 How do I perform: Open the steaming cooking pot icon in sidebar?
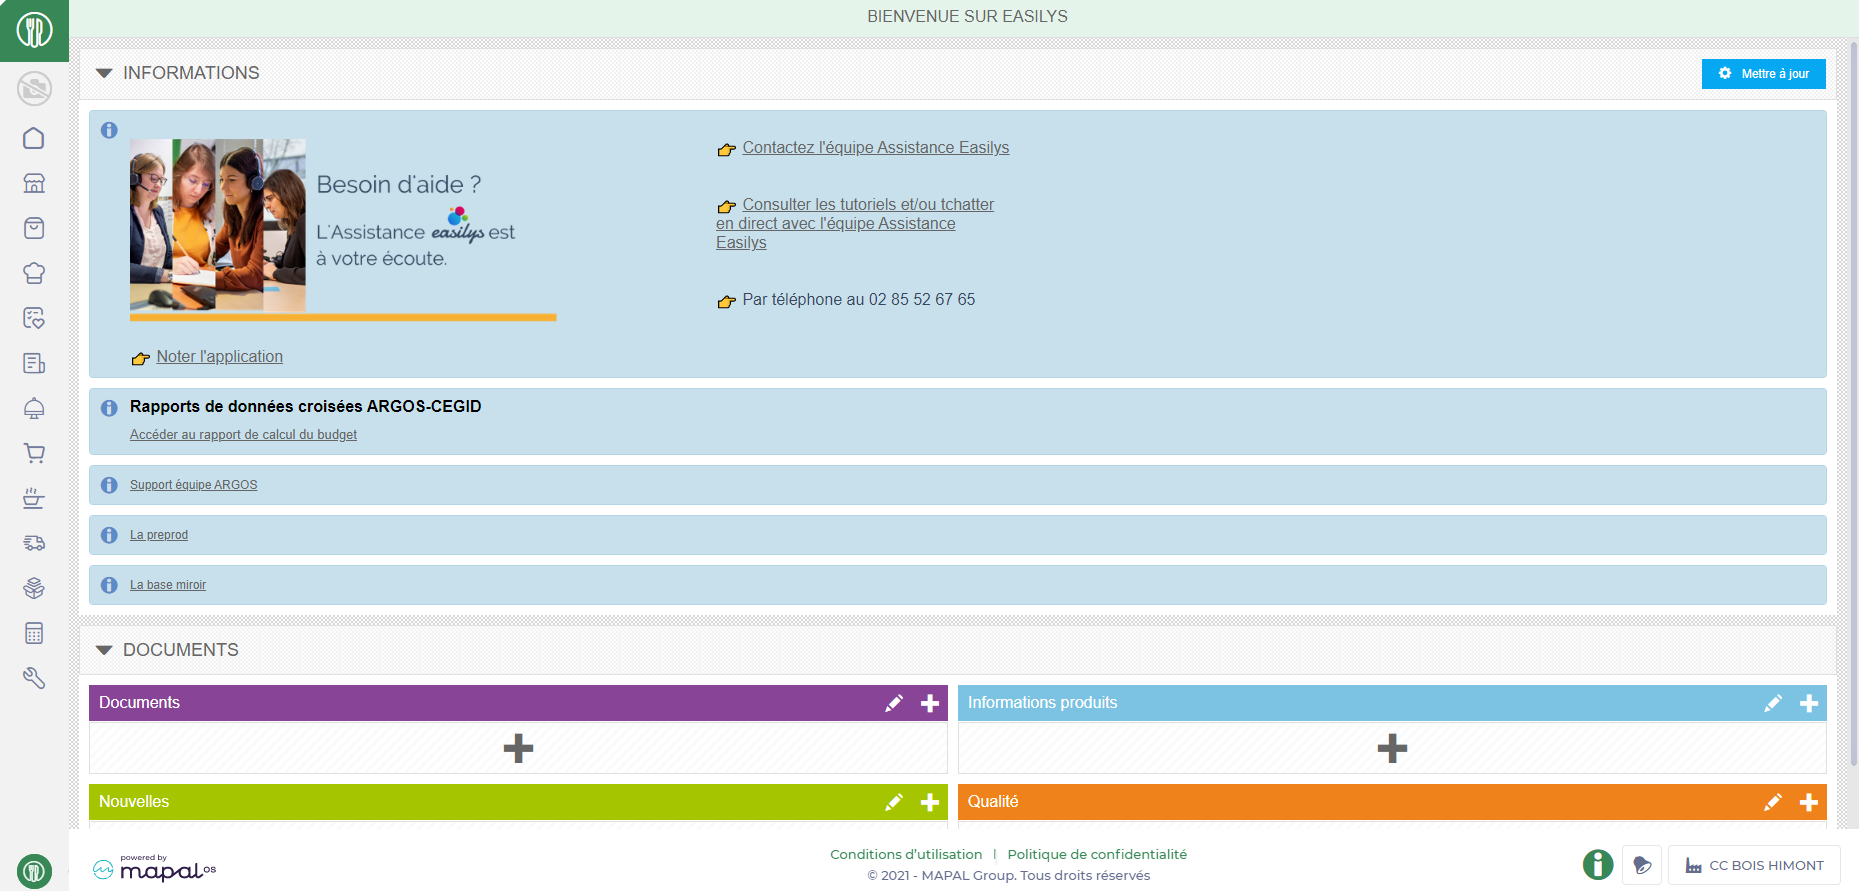pyautogui.click(x=34, y=498)
